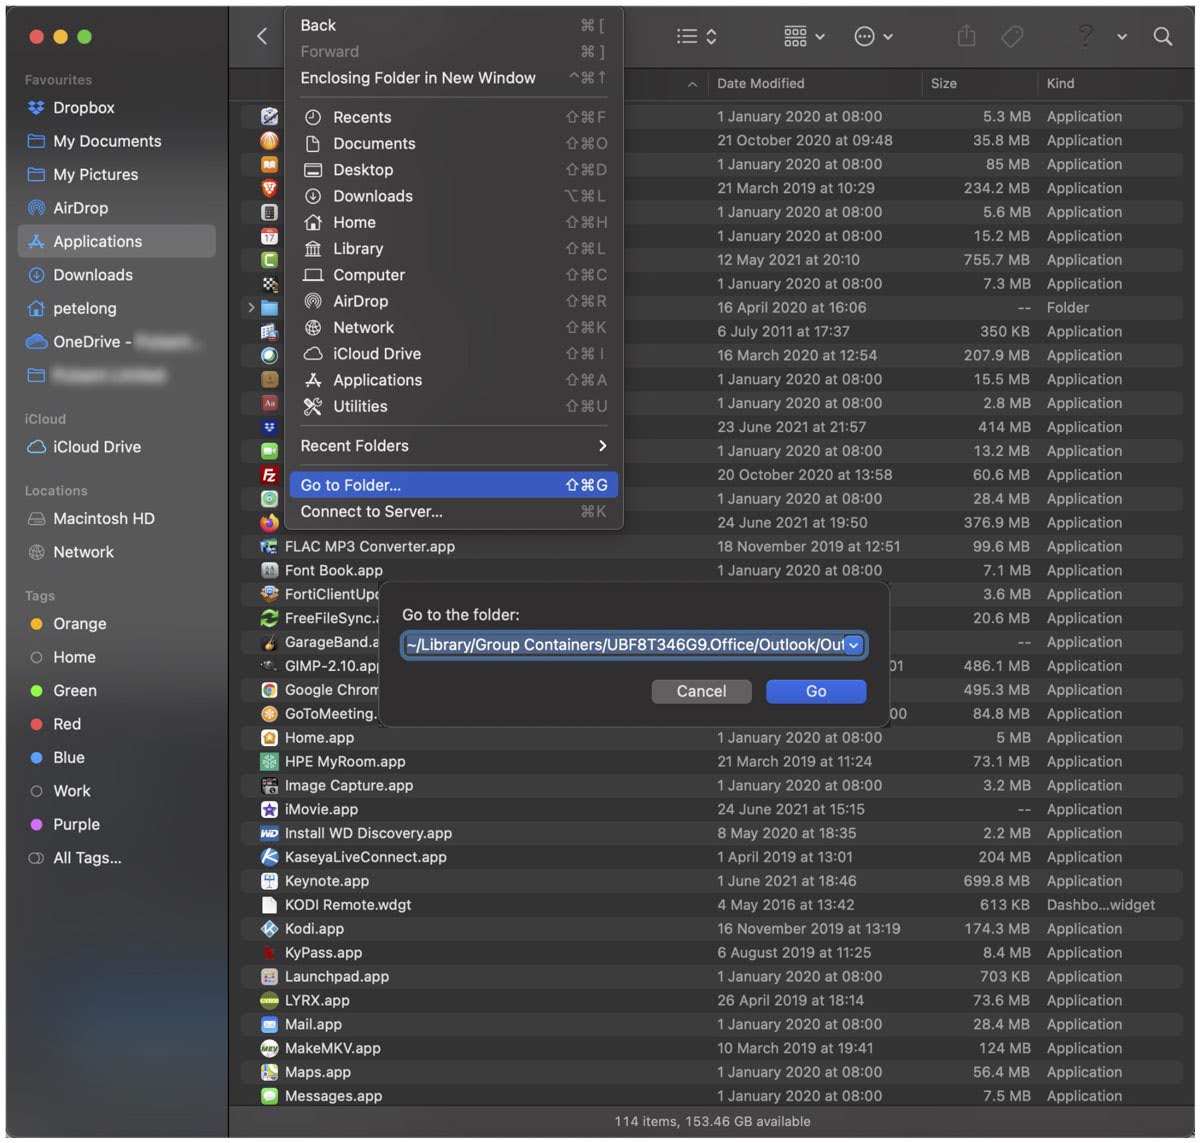Choose Computer in the Go menu
Image resolution: width=1200 pixels, height=1143 pixels.
[x=453, y=275]
